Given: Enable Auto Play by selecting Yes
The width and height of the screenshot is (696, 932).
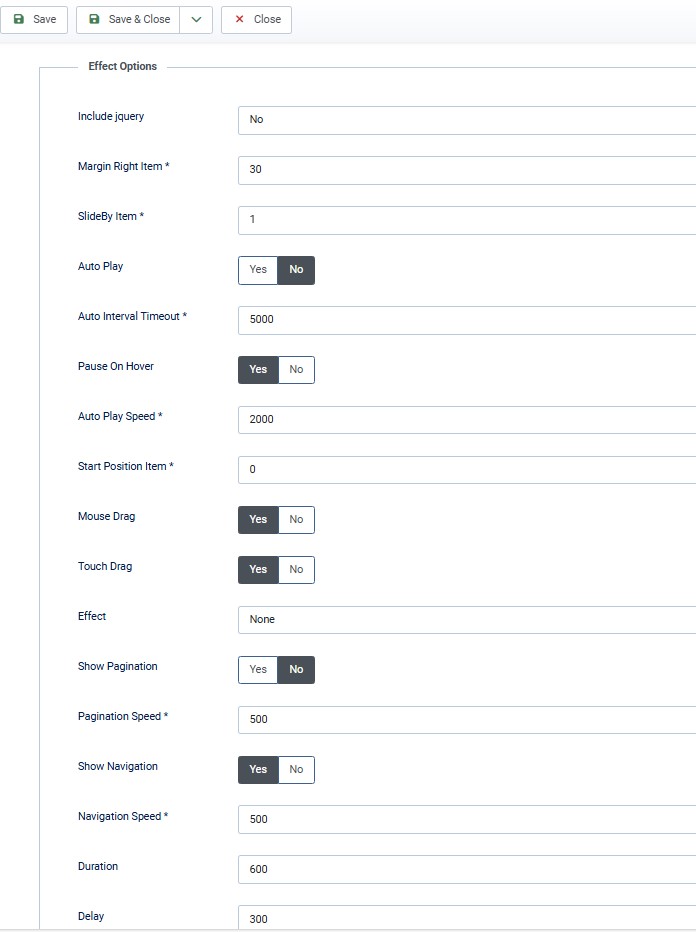Looking at the screenshot, I should (258, 270).
